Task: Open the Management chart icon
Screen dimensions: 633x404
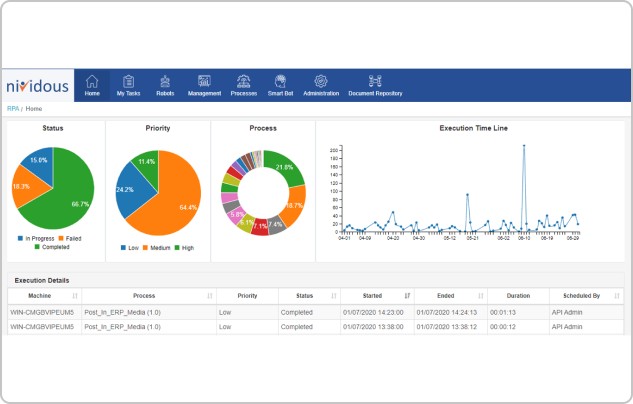Action: tap(204, 81)
